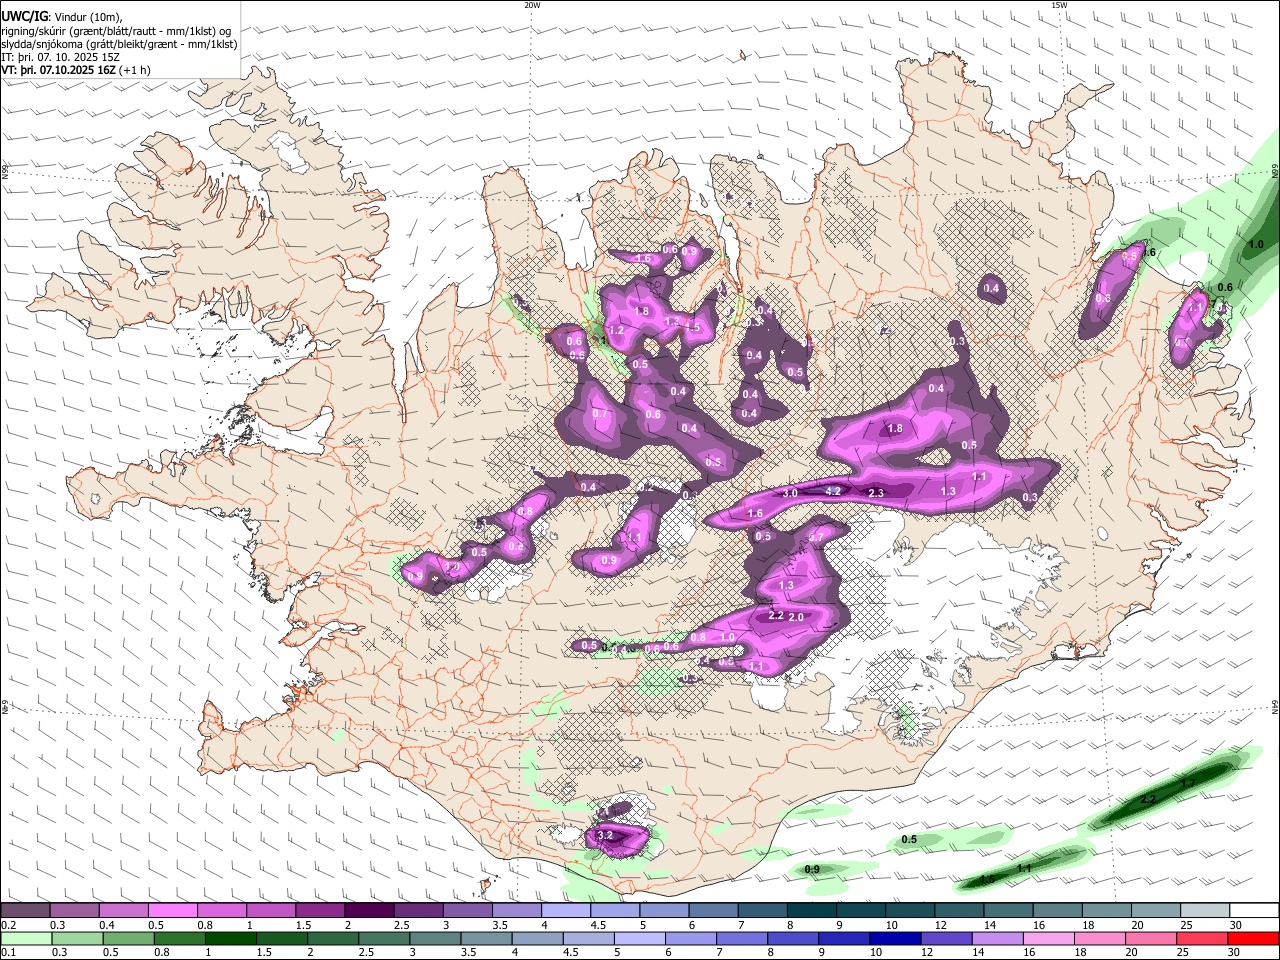Select the darkest green 1–1.5 rain legend swatch
The image size is (1280, 960).
[231, 939]
